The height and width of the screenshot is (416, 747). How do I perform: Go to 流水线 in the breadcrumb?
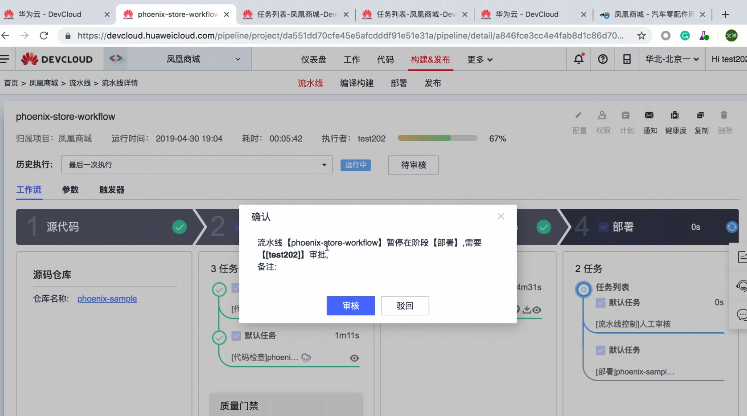point(80,83)
